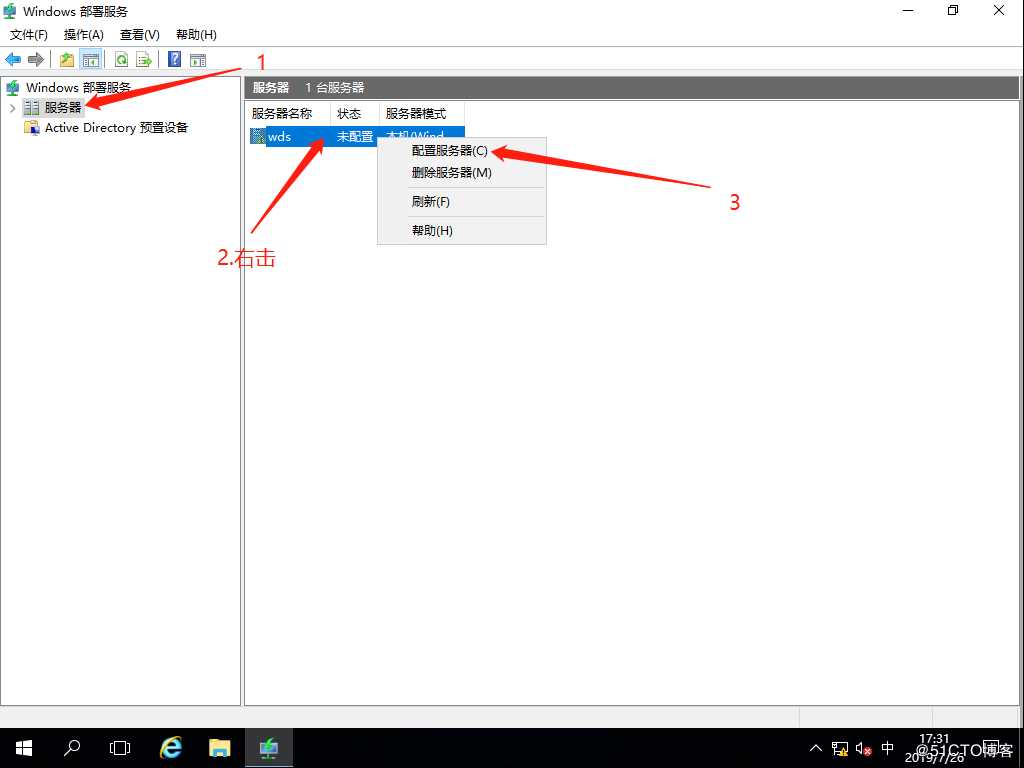The width and height of the screenshot is (1024, 768).
Task: Click the Up one level folder icon
Action: (x=67, y=60)
